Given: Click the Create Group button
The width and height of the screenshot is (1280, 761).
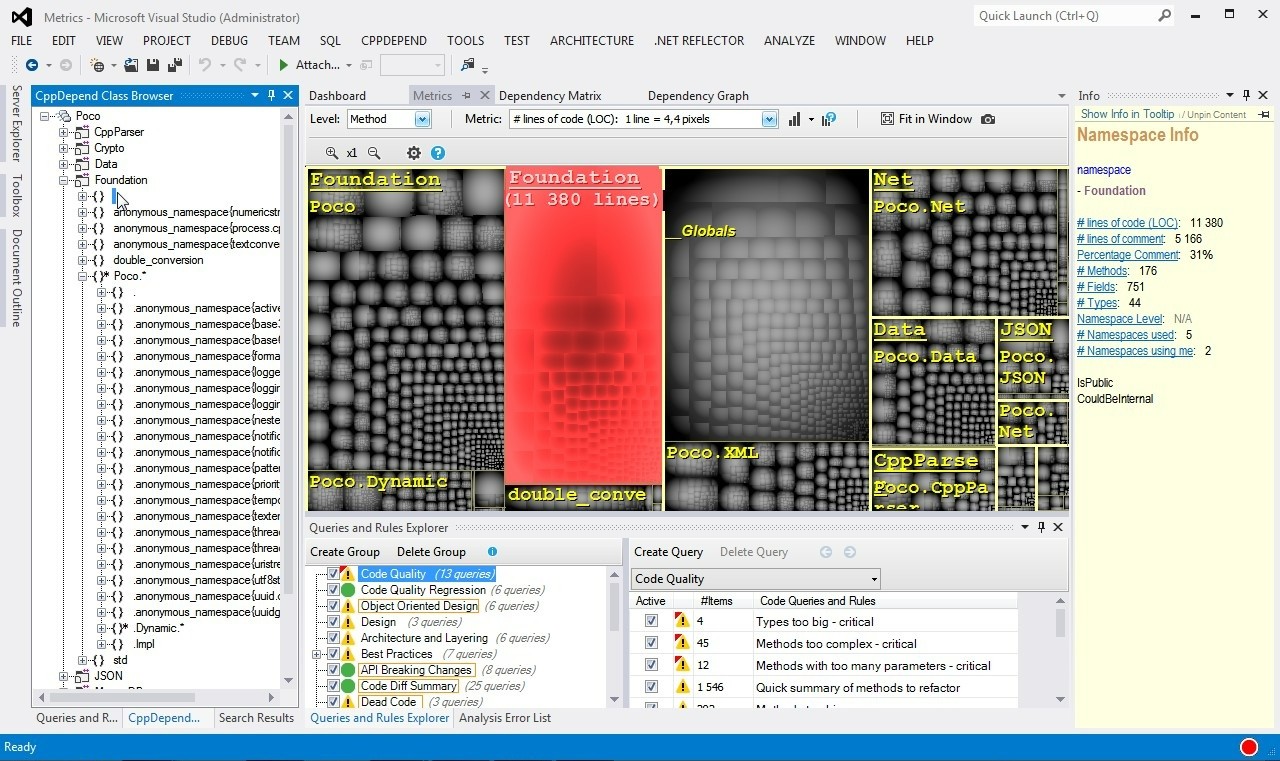Looking at the screenshot, I should (345, 552).
